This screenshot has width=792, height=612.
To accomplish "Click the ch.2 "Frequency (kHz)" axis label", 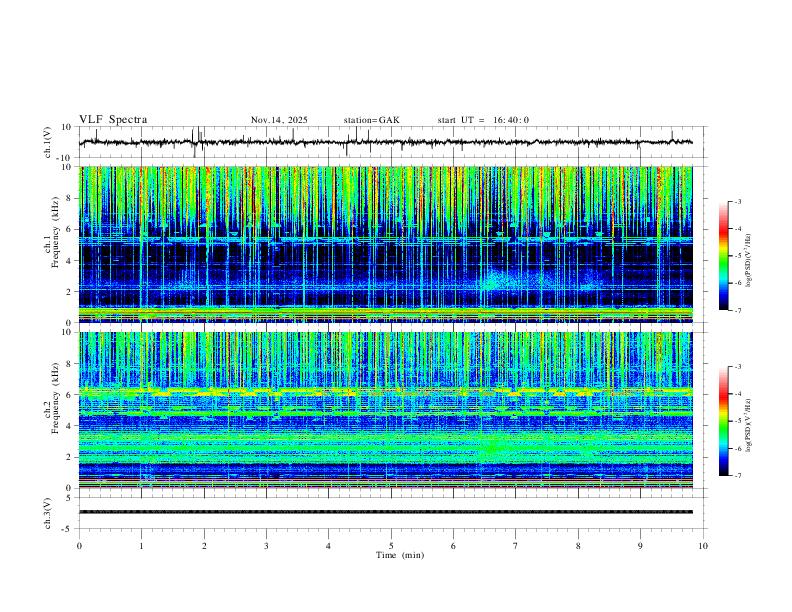I will [55, 398].
